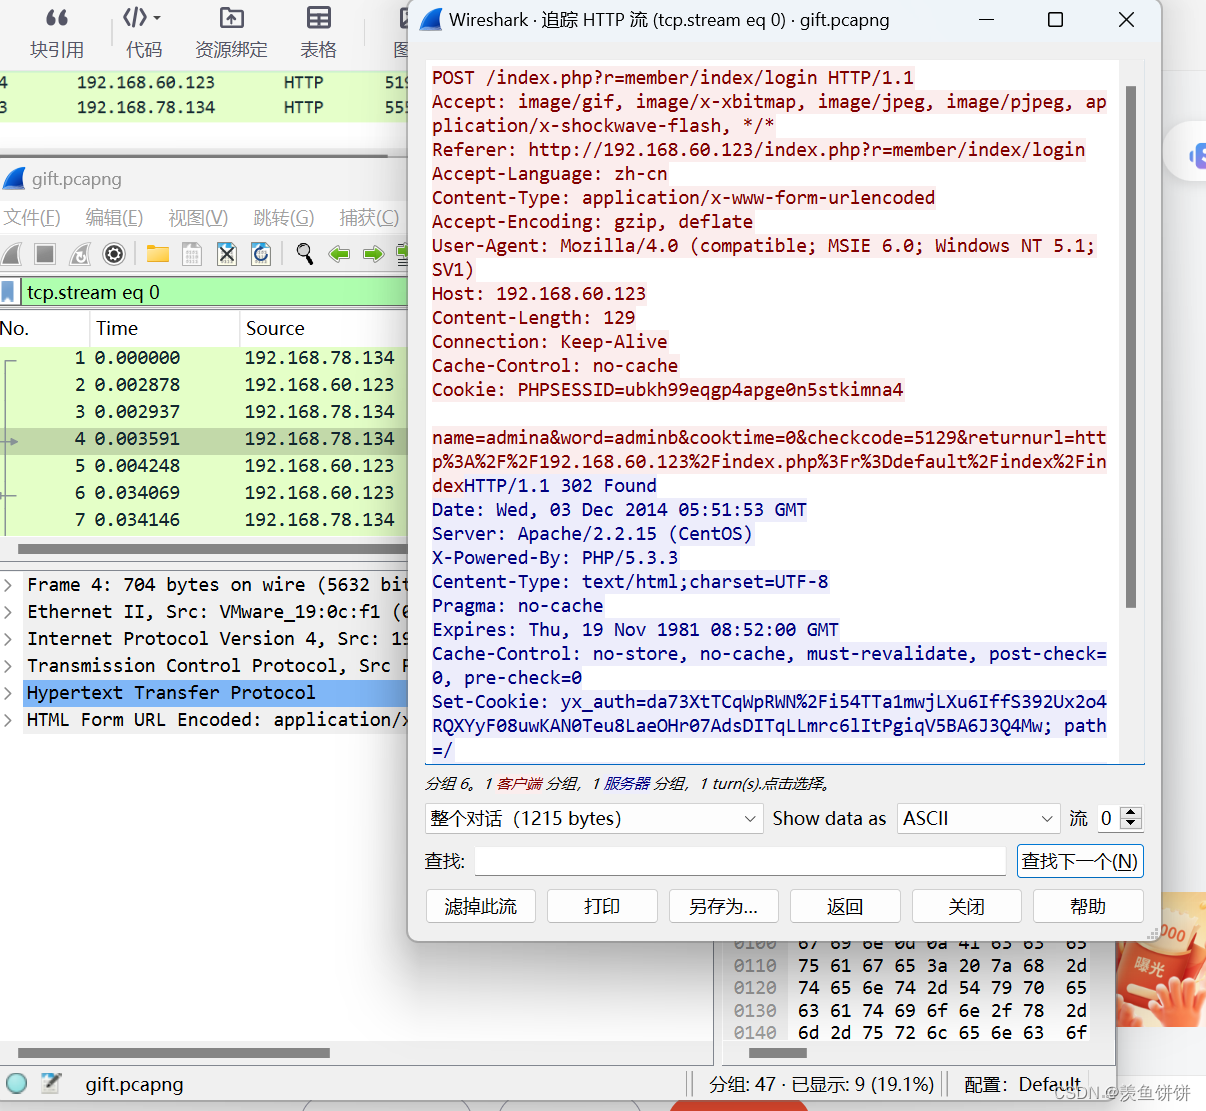This screenshot has width=1206, height=1111.
Task: Click the open capture file folder icon
Action: 158,254
